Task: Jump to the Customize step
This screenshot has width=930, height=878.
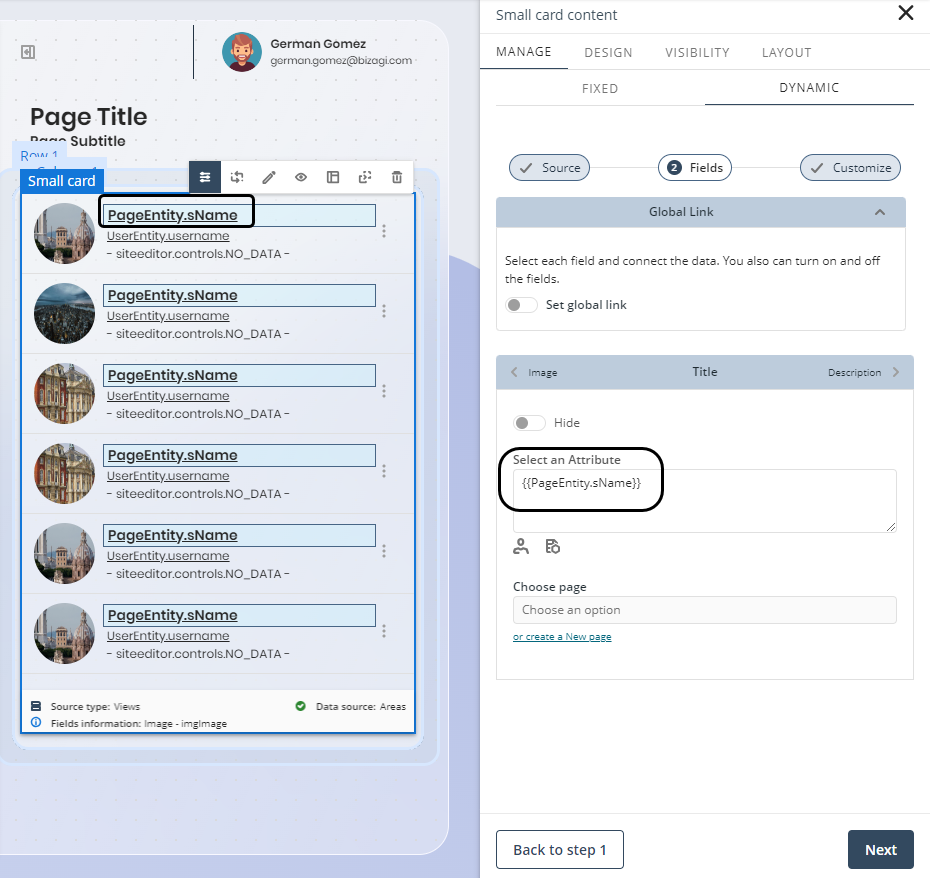Action: point(851,168)
